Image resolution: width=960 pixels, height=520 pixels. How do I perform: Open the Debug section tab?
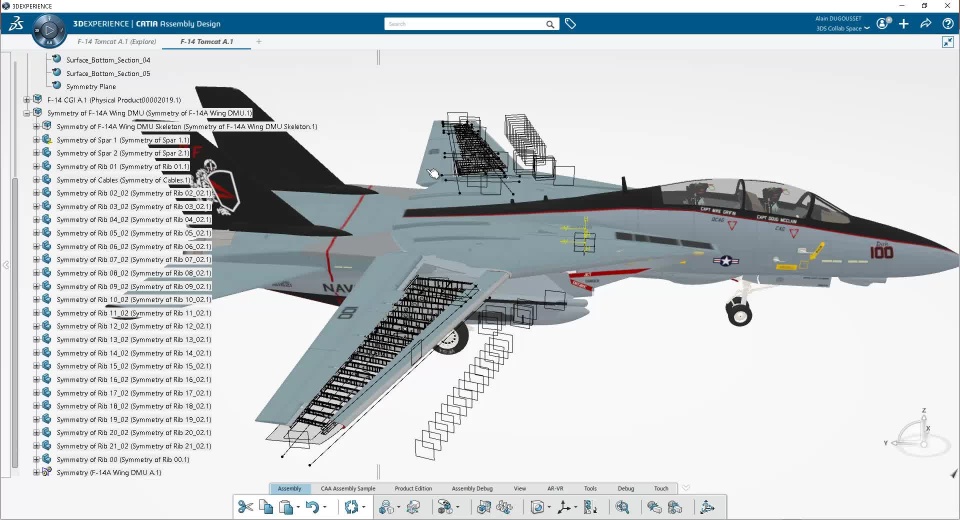(626, 488)
